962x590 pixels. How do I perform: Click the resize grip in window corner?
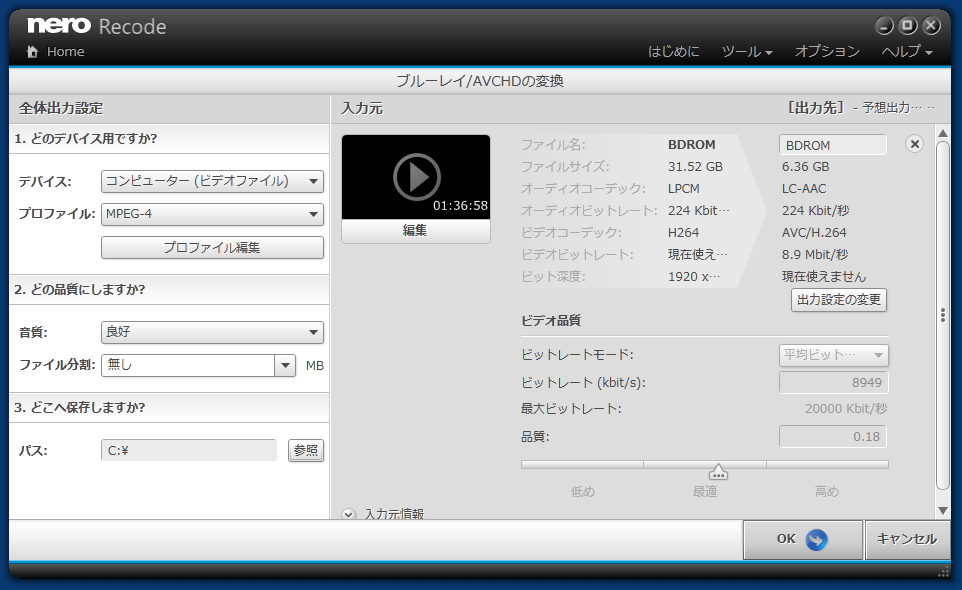click(x=944, y=572)
